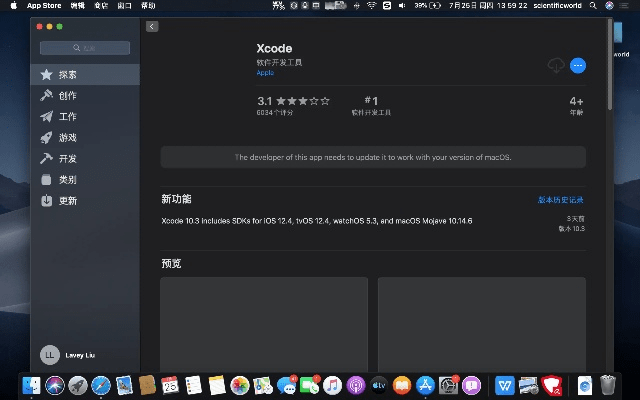Select the Xcode 10.3 release notes text

(x=317, y=221)
